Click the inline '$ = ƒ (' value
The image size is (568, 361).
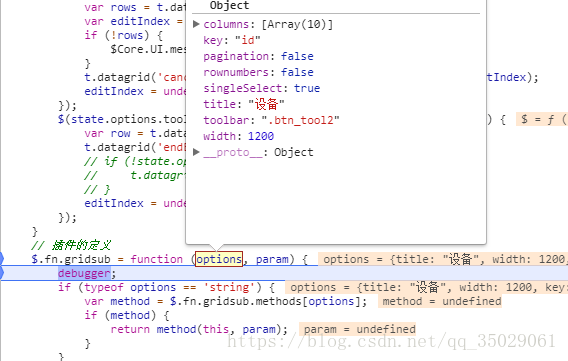(541, 119)
